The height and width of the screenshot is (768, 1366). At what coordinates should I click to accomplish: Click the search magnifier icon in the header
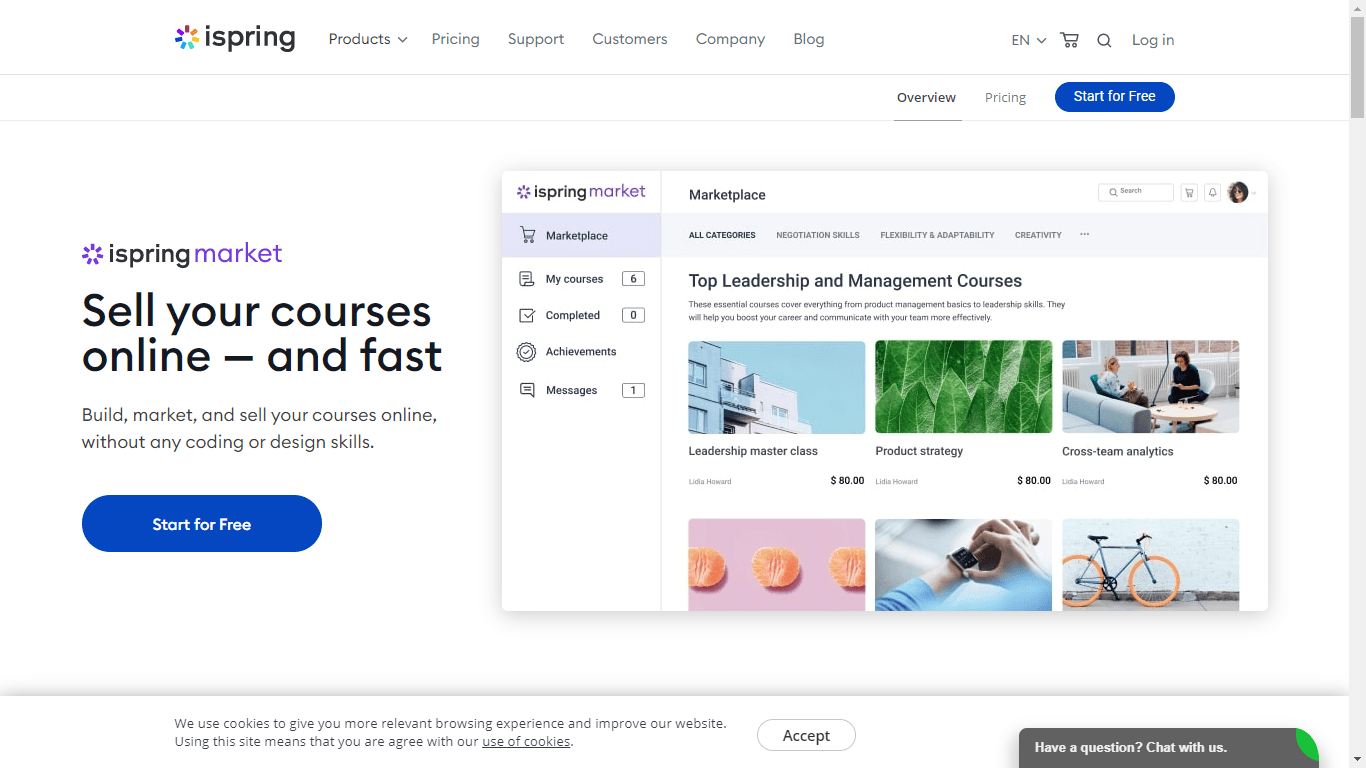(1104, 41)
